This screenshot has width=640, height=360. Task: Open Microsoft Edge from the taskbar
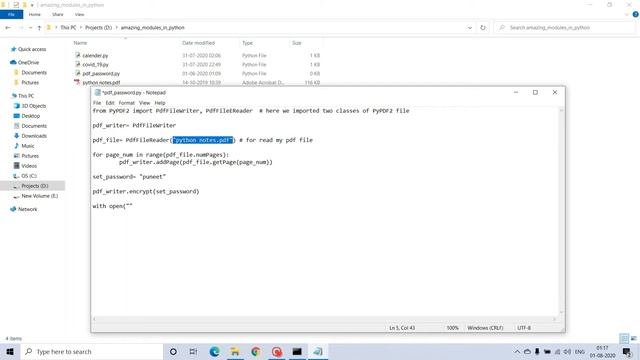[x=214, y=351]
